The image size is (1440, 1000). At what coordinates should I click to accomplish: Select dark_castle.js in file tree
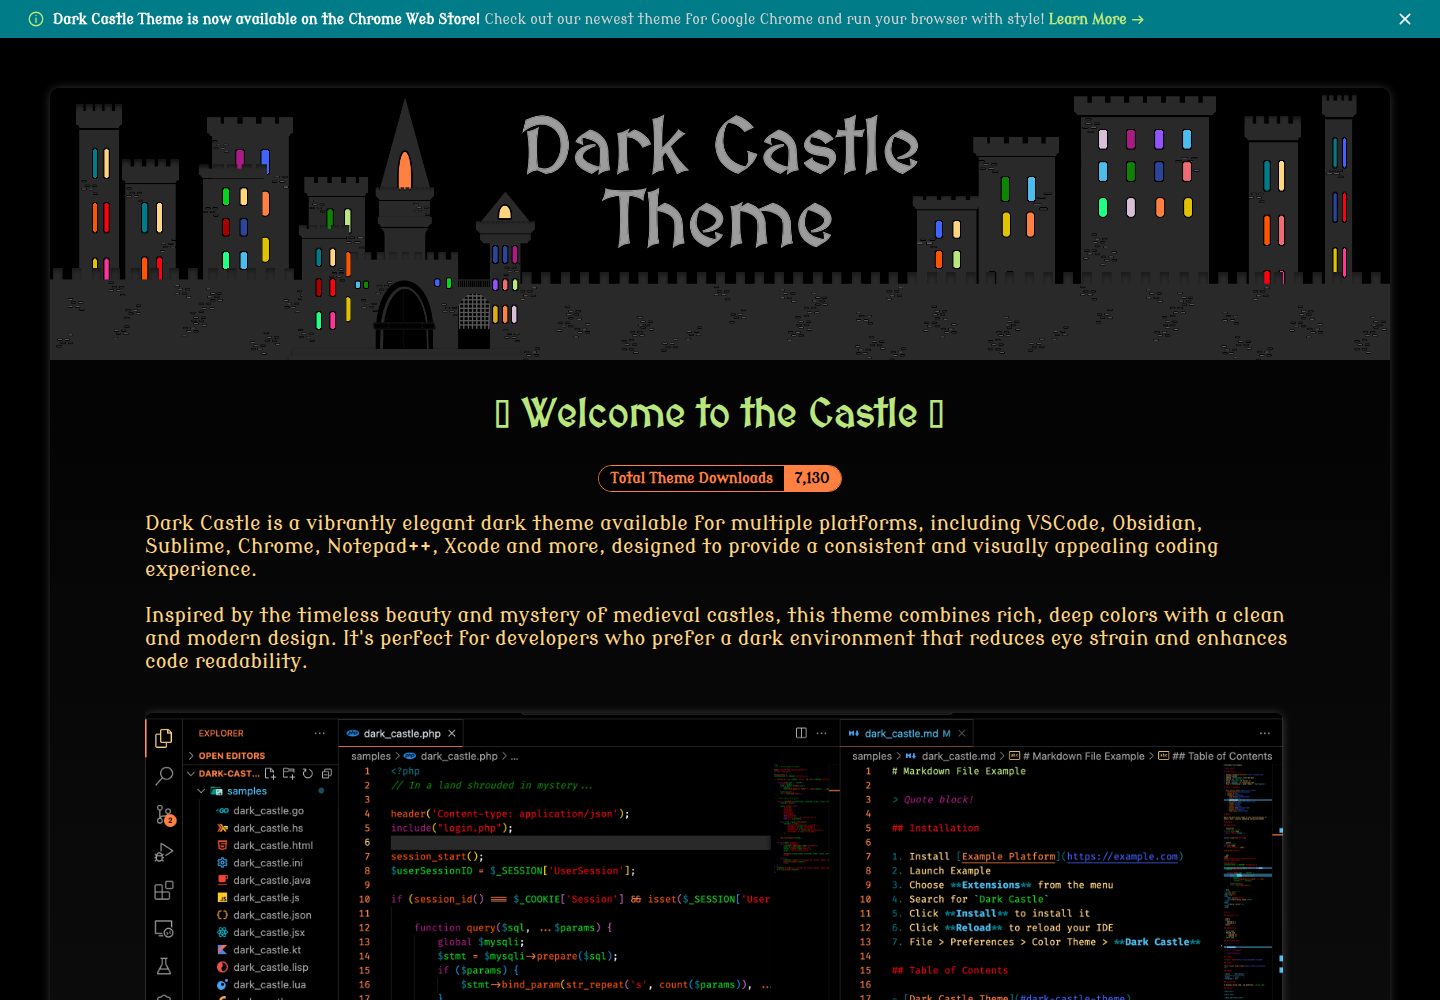pyautogui.click(x=266, y=898)
